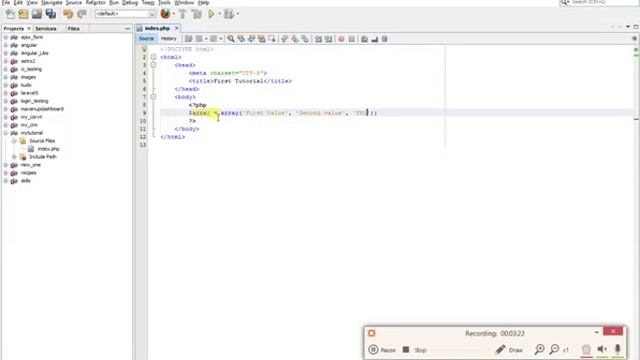Click the red Start Macro Recording icon
Image resolution: width=640 pixels, height=360 pixels.
(341, 39)
